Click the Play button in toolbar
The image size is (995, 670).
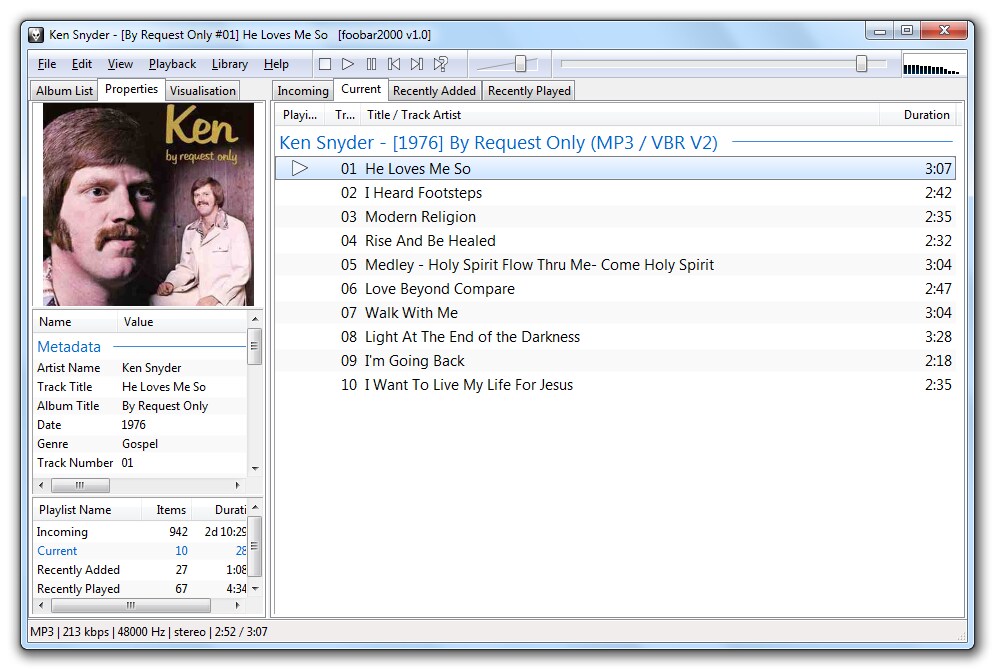[x=348, y=64]
